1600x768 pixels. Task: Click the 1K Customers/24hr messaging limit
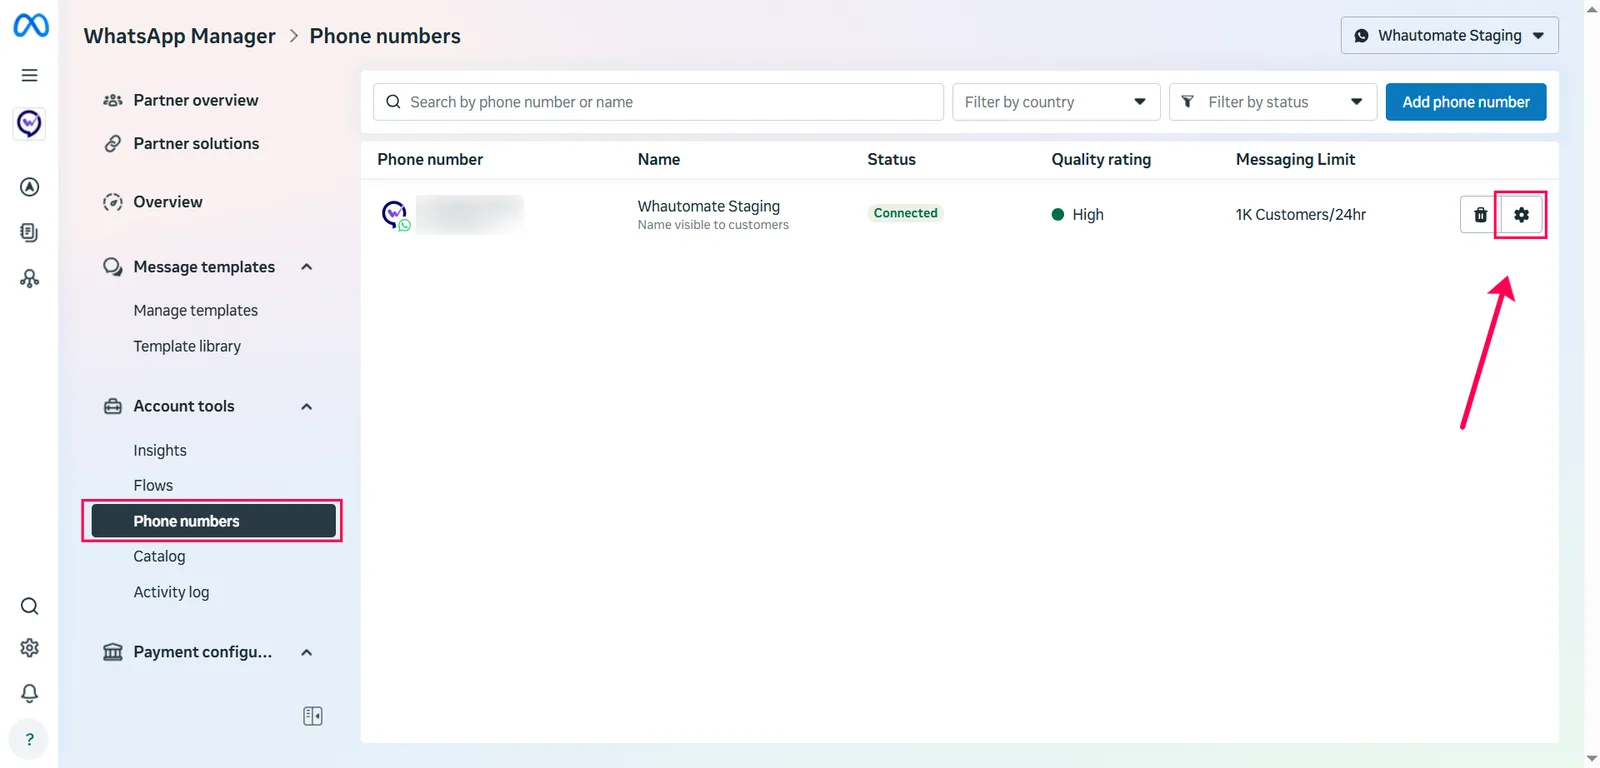1301,214
